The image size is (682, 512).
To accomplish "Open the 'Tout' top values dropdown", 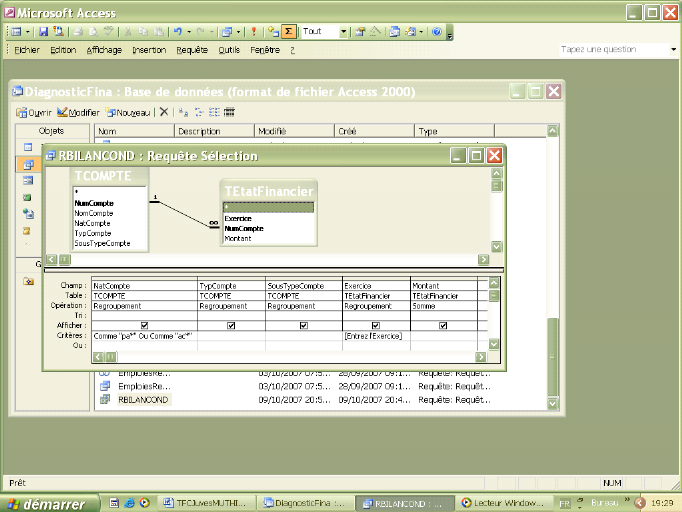I will [x=344, y=32].
